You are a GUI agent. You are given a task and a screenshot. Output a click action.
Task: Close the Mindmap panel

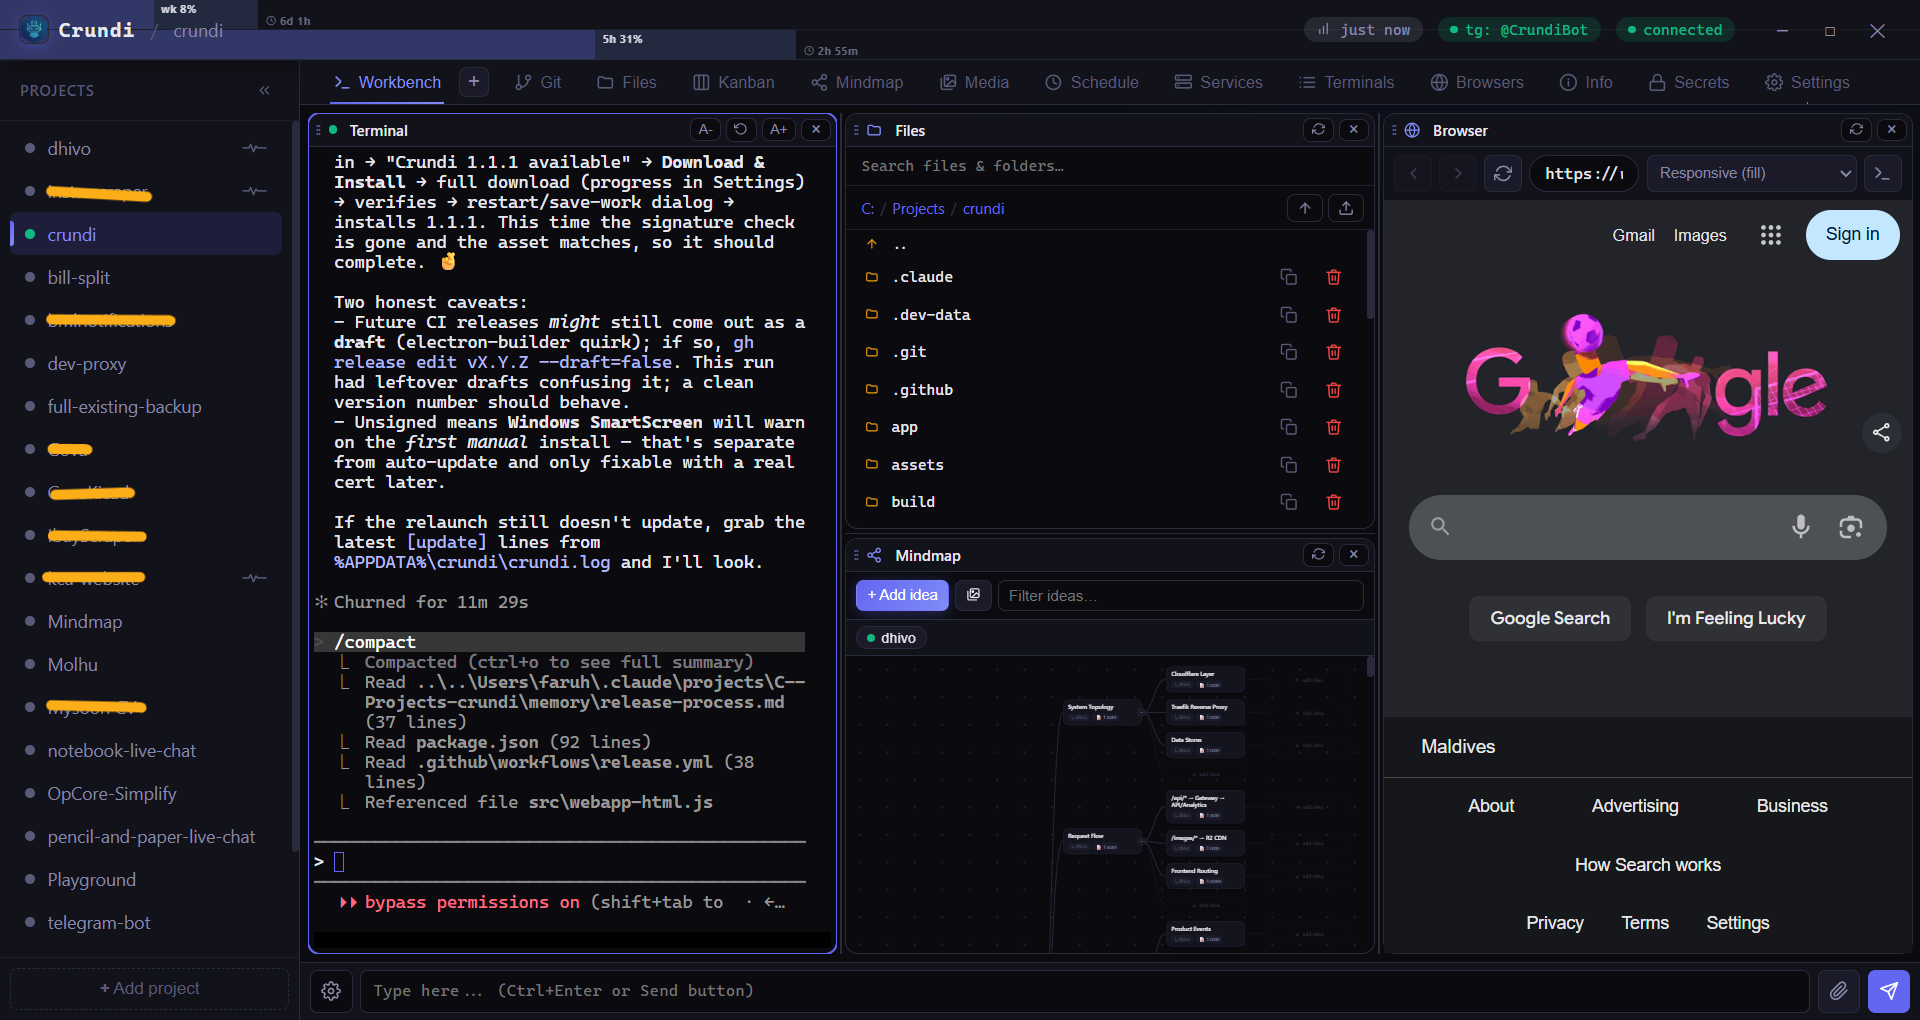point(1354,555)
